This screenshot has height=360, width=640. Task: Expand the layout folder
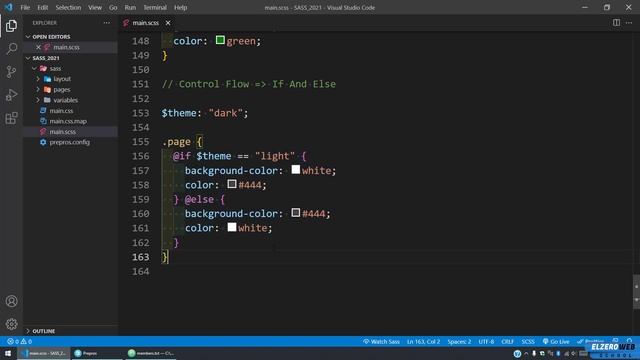coord(70,79)
